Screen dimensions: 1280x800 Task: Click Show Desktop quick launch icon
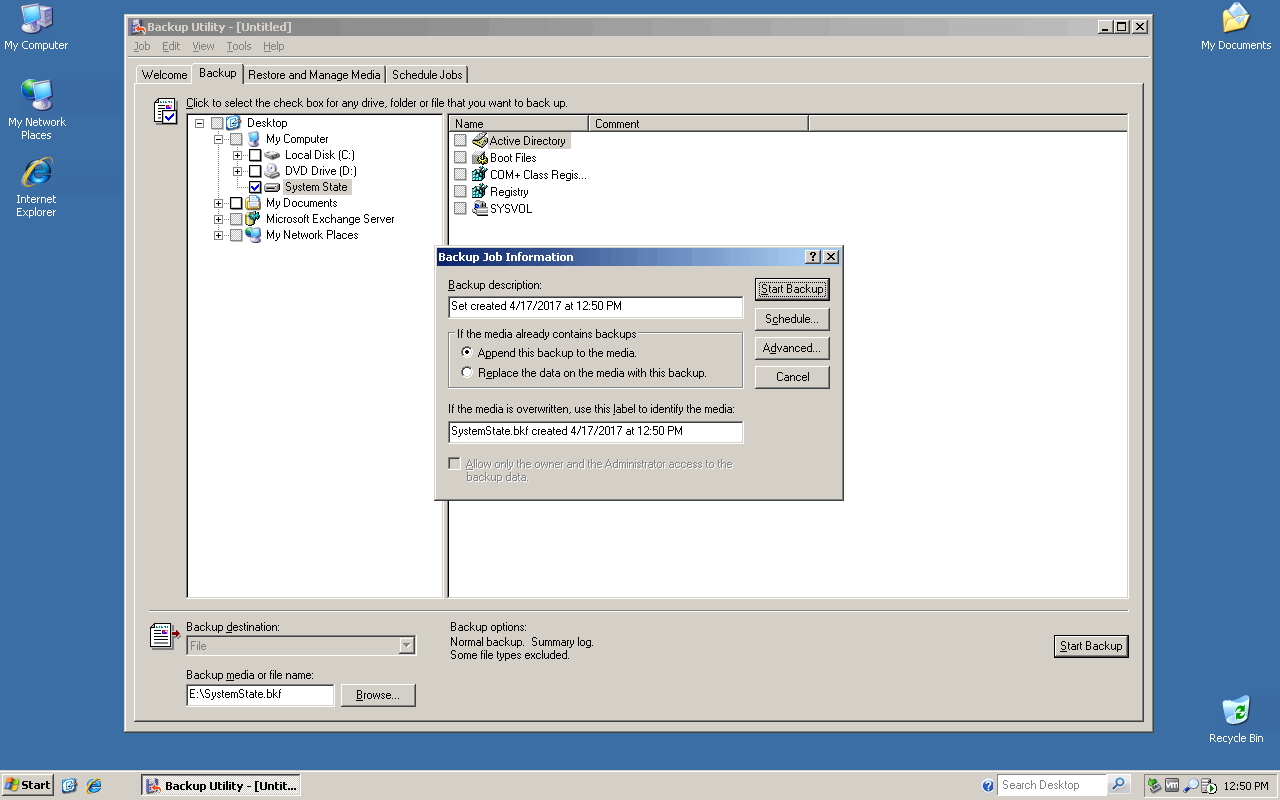point(69,785)
